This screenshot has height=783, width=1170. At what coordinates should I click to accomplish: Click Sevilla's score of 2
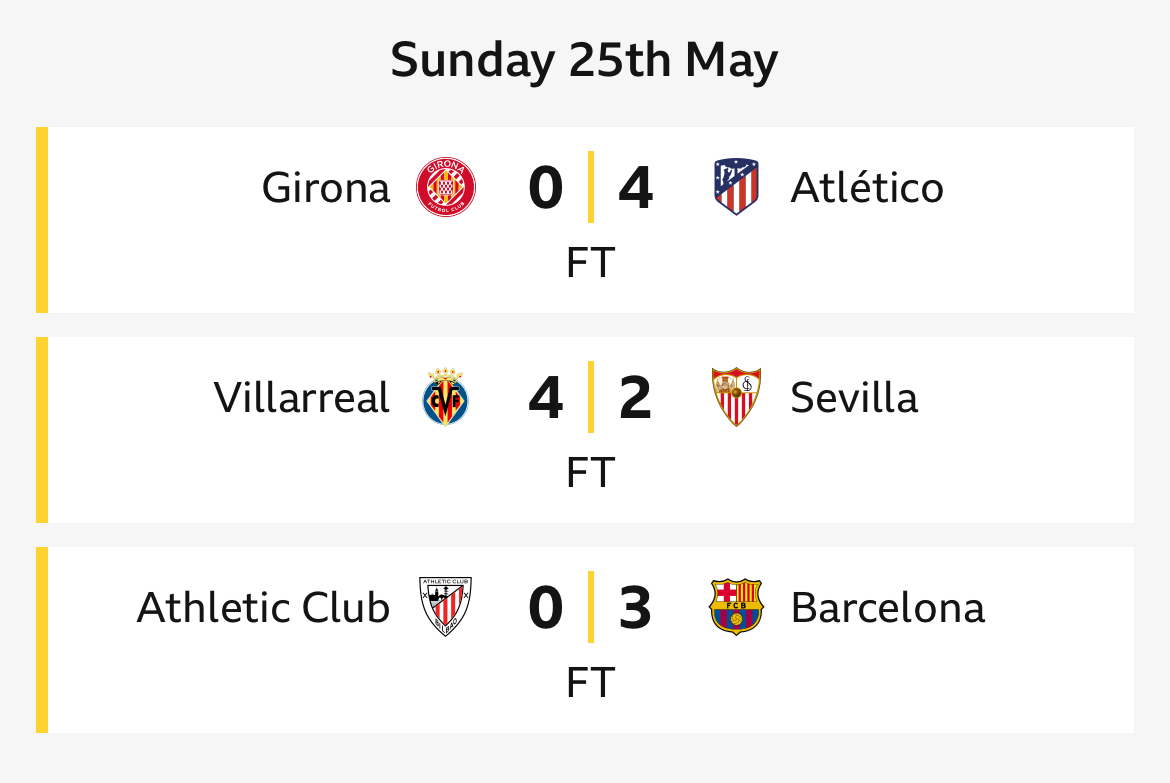coord(636,398)
